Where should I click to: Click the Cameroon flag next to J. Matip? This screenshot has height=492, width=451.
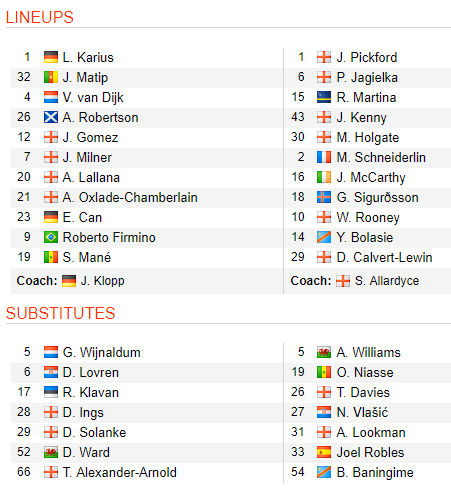pos(51,77)
